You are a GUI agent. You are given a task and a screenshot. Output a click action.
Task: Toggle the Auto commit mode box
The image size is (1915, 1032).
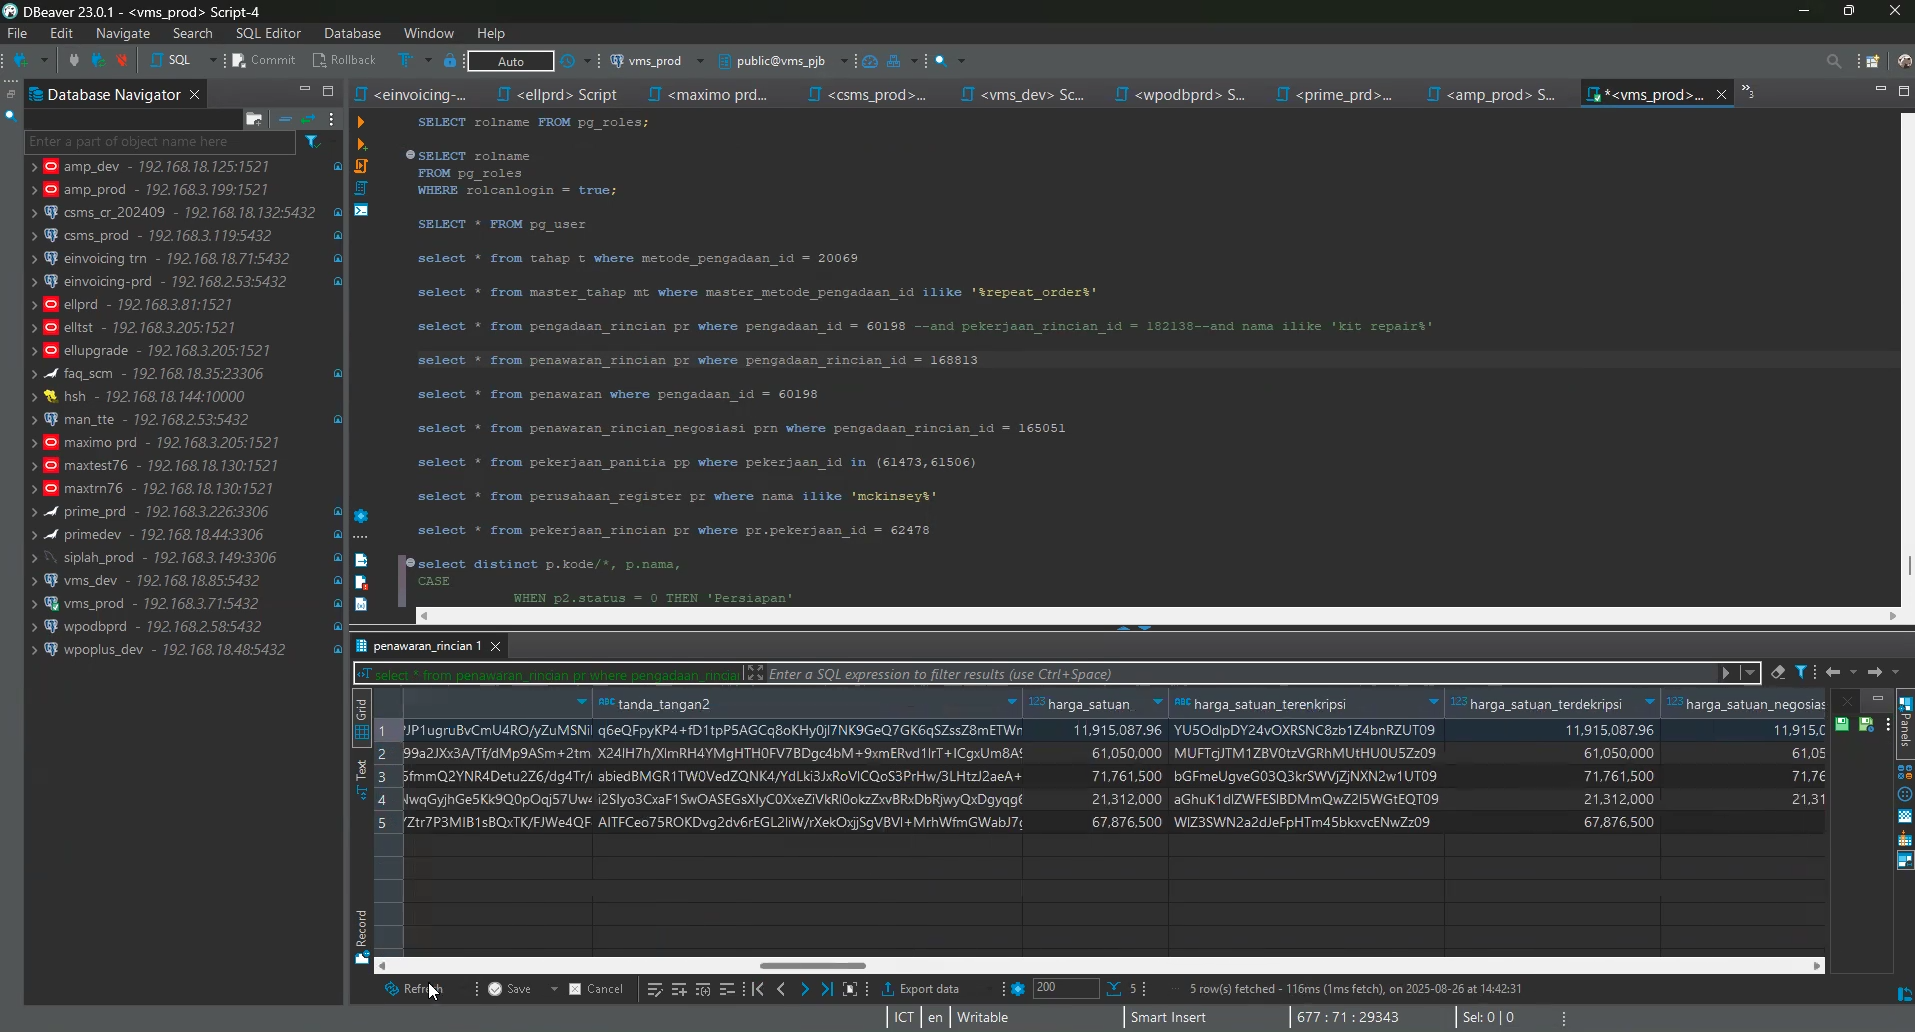pyautogui.click(x=511, y=61)
